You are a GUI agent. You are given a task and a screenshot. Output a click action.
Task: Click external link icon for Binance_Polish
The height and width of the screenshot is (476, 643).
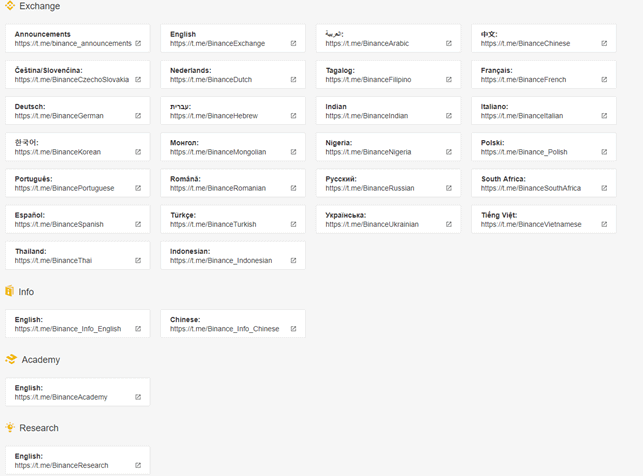tap(604, 152)
